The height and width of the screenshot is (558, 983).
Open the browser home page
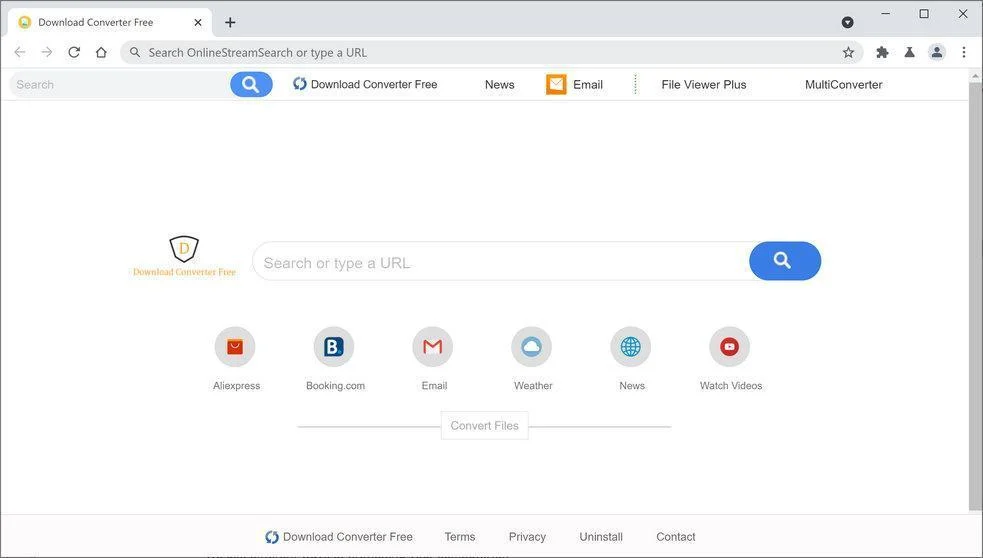click(x=101, y=52)
